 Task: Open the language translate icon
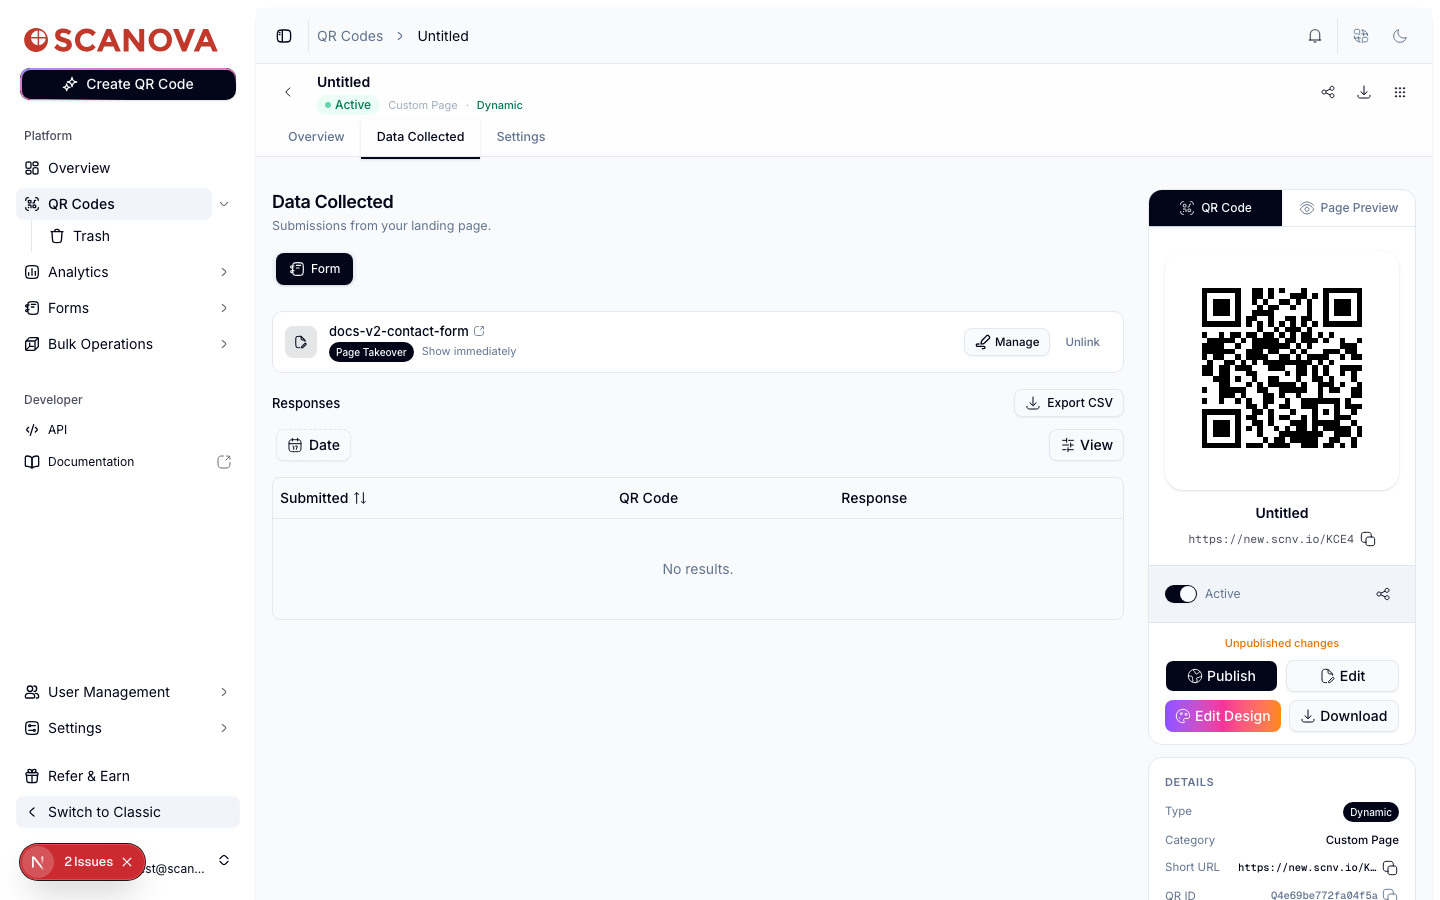(1361, 36)
